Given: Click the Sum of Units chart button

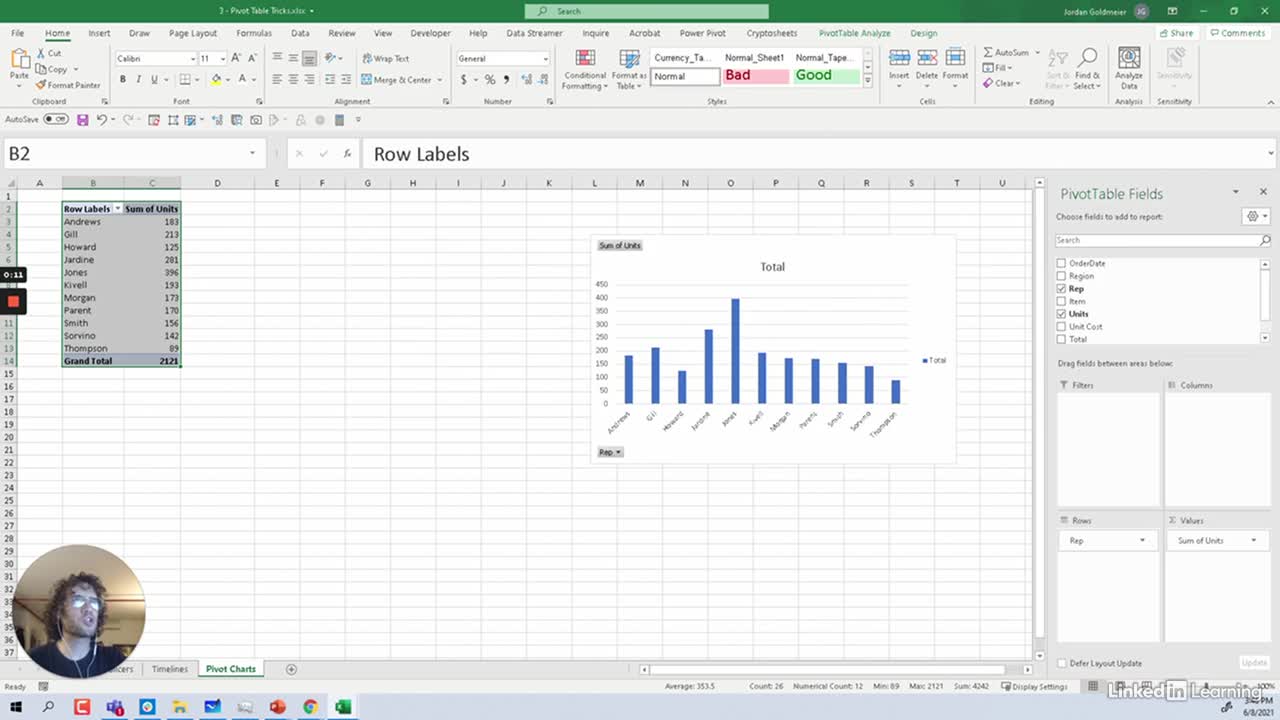Looking at the screenshot, I should coord(620,245).
